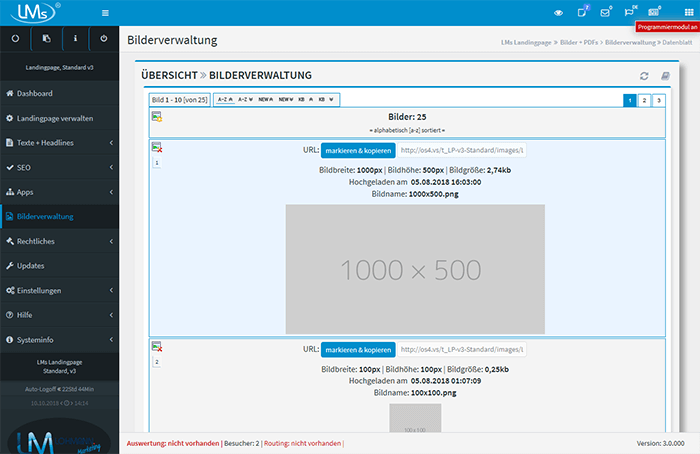Open Datenblatt breadcrumb link
700x454 pixels.
[x=677, y=42]
